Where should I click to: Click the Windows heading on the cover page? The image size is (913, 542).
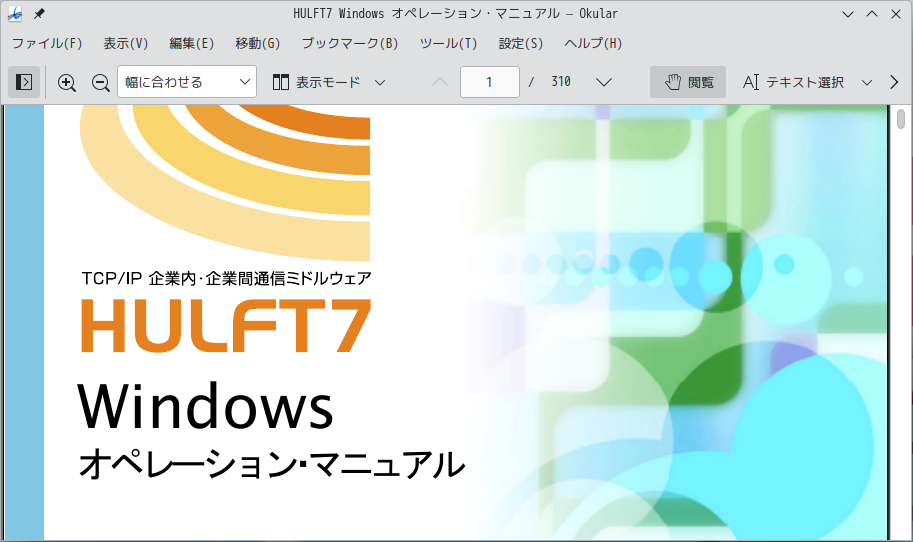click(206, 406)
